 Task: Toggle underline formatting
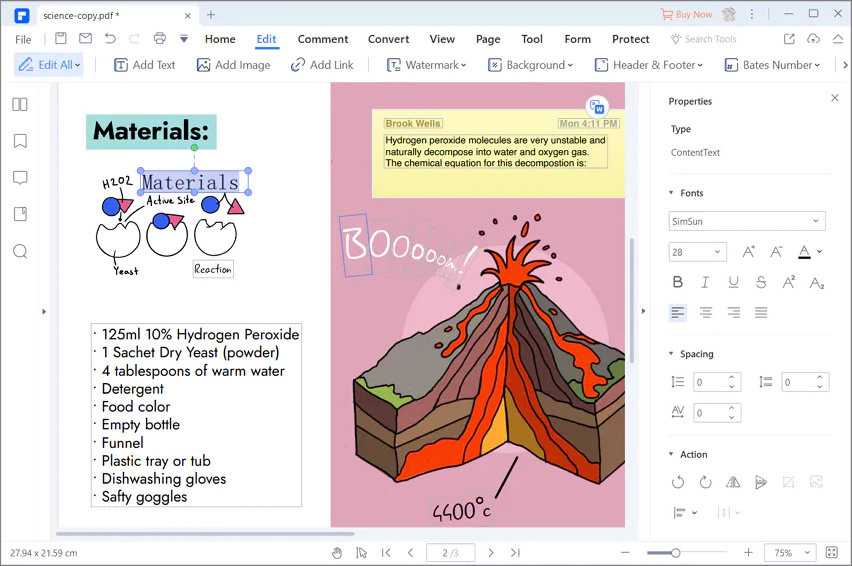[734, 282]
